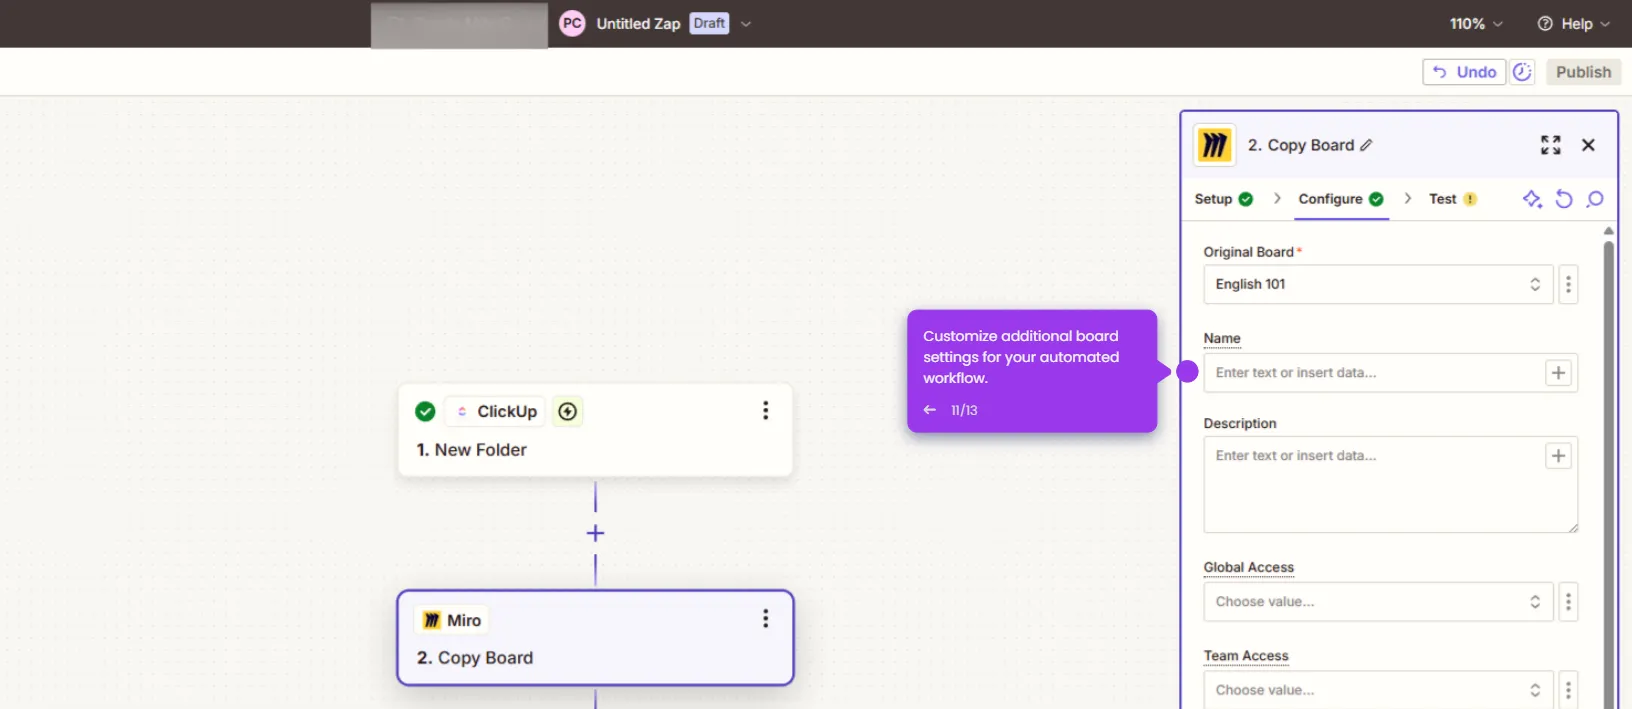This screenshot has width=1632, height=709.
Task: Switch to the Configure tab
Action: (x=1341, y=199)
